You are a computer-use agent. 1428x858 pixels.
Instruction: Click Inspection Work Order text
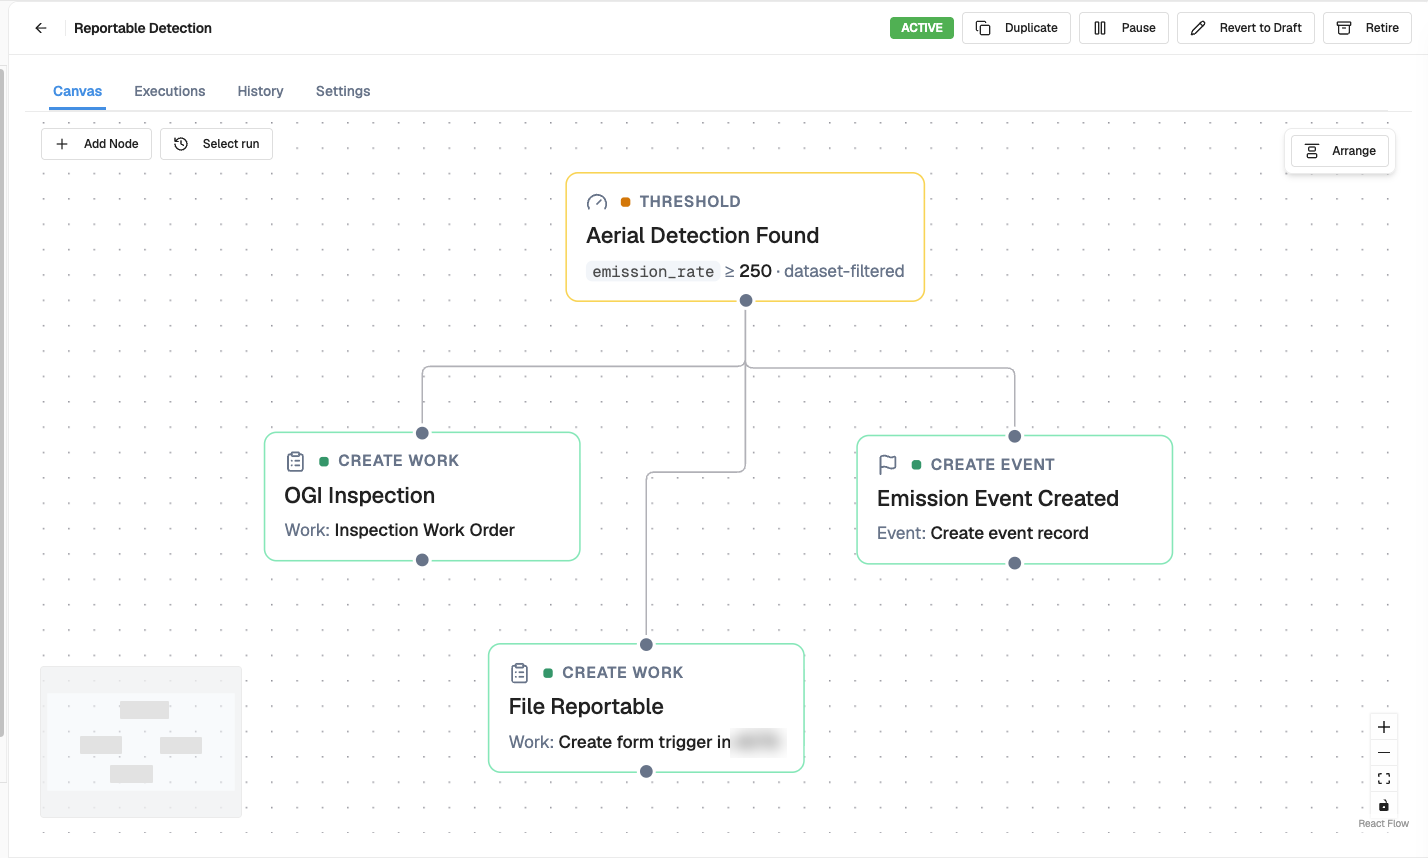(x=425, y=530)
